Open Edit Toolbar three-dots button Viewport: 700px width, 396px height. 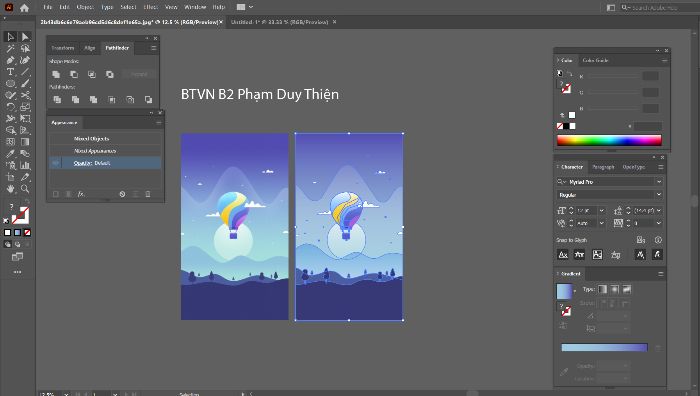pyautogui.click(x=17, y=272)
